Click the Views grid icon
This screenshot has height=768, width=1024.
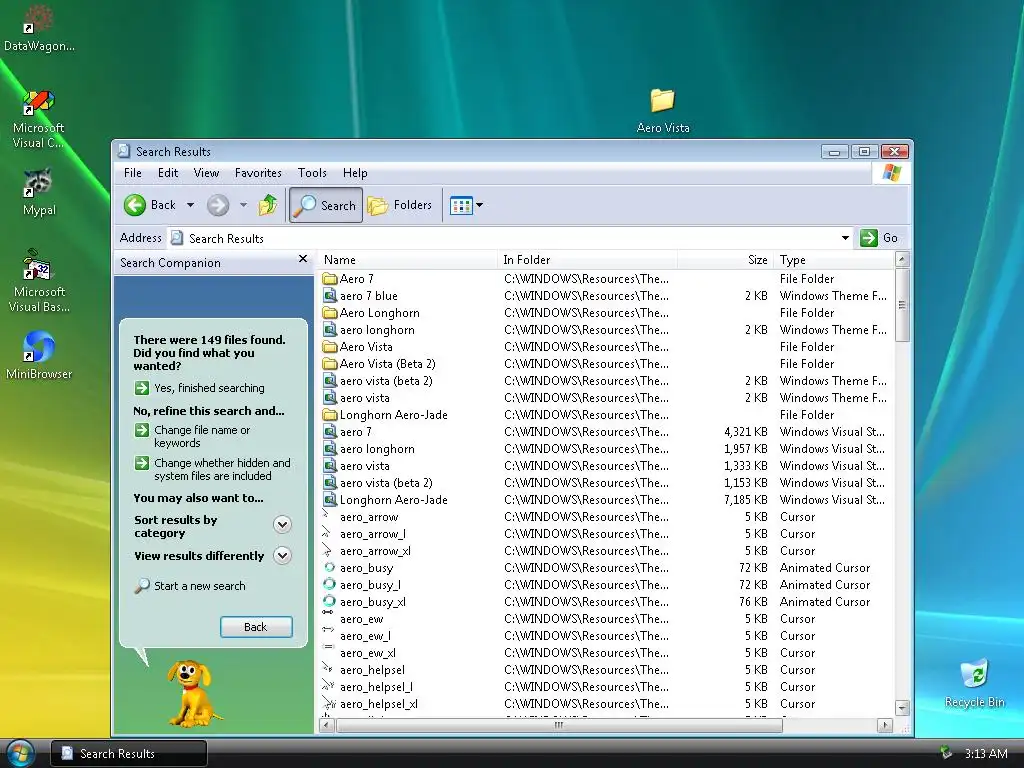(461, 206)
